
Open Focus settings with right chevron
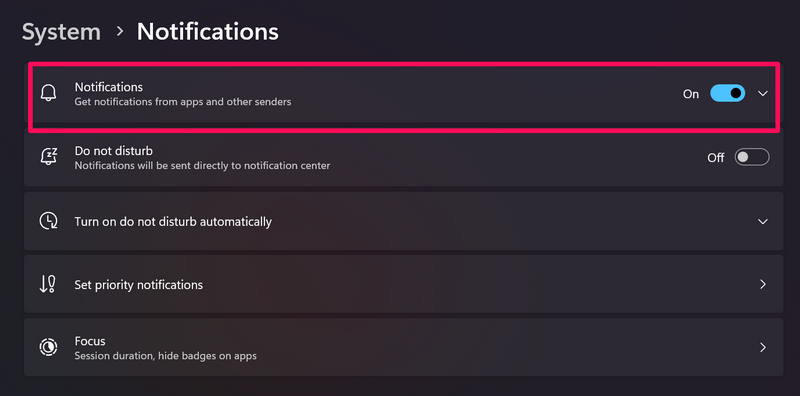[x=763, y=348]
